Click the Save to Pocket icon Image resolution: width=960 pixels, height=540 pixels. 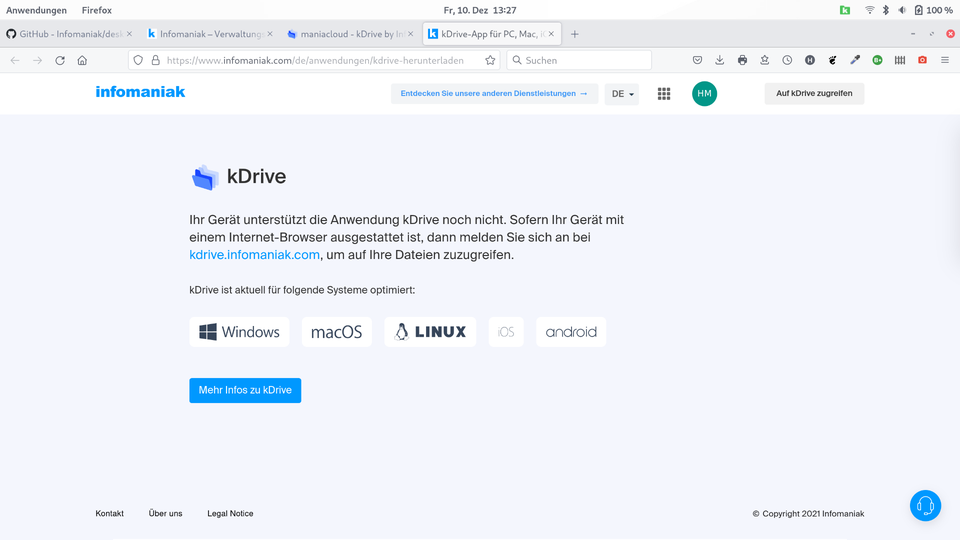click(x=697, y=60)
